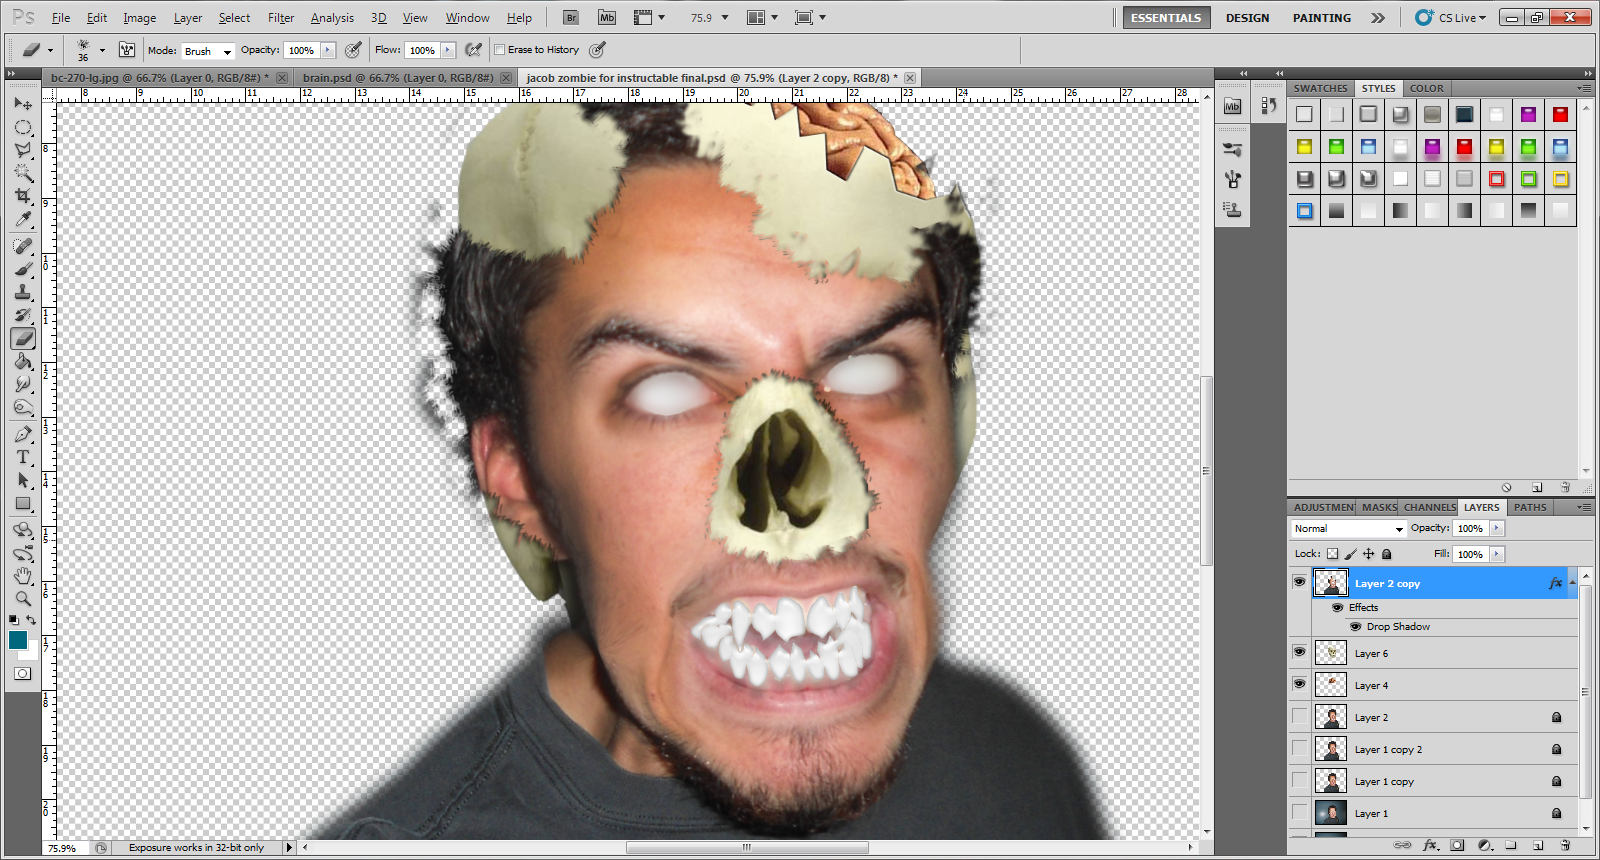Select the Paint Bucket tool

[23, 361]
